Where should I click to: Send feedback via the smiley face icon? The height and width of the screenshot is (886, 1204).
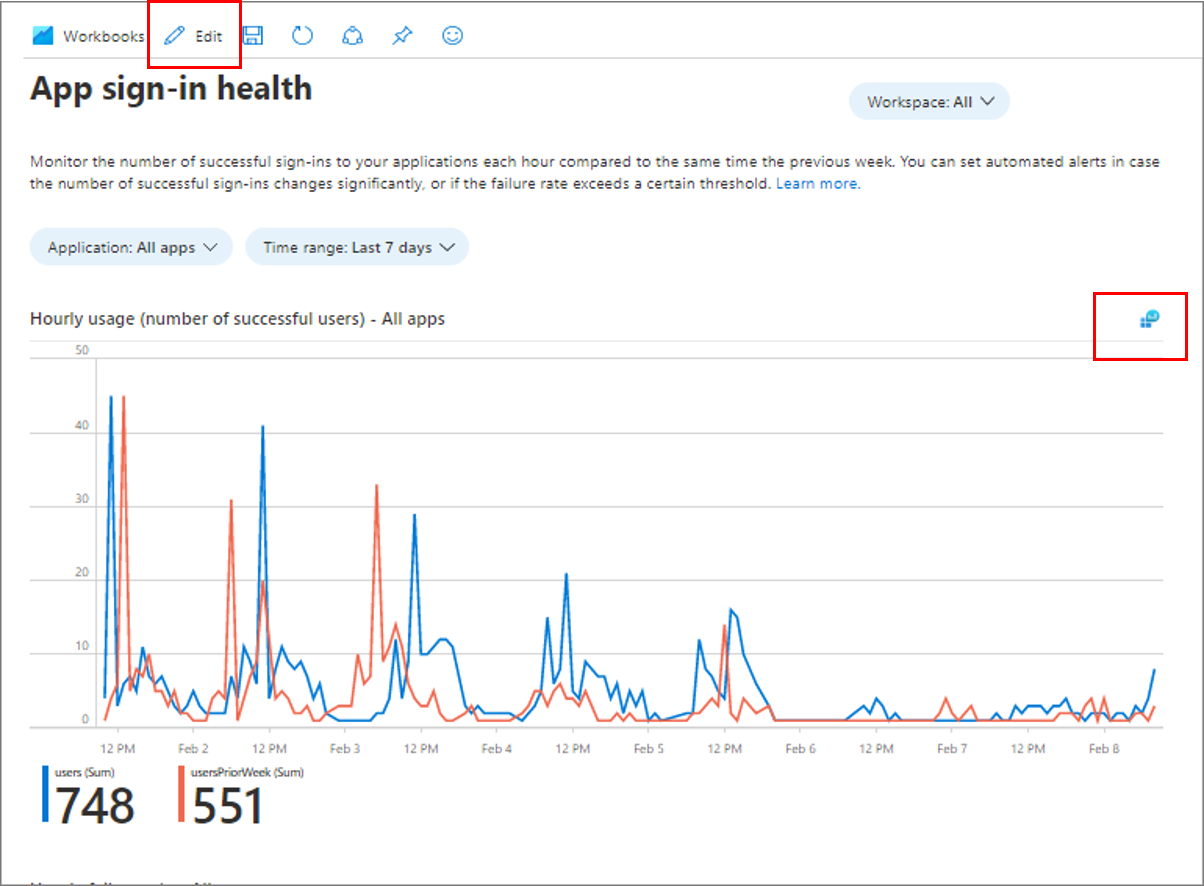pyautogui.click(x=453, y=36)
